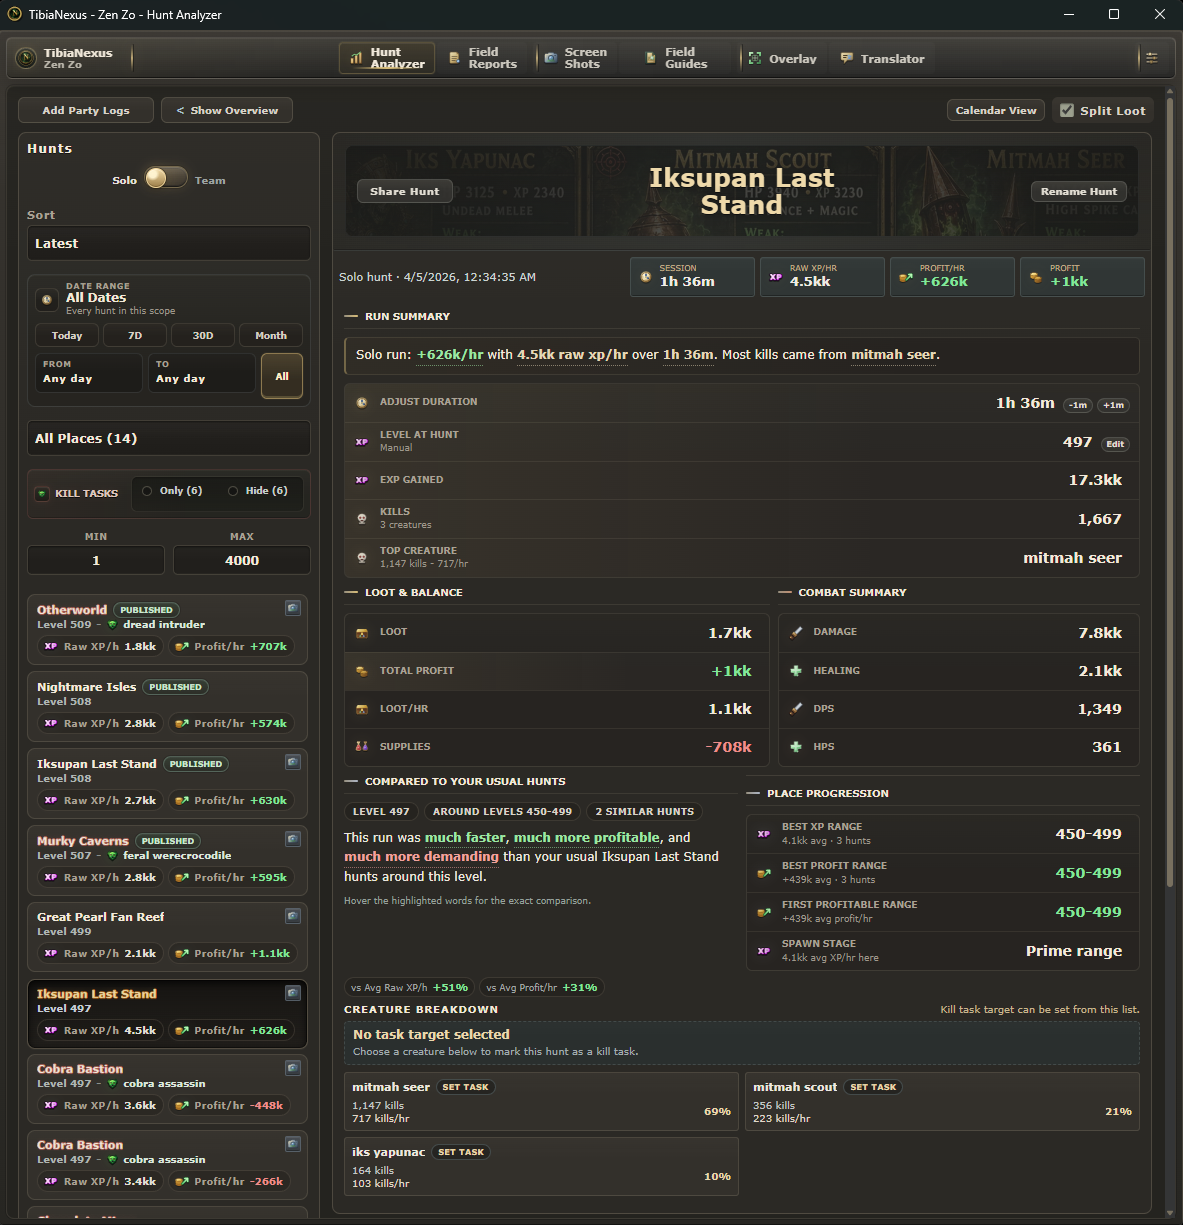This screenshot has width=1183, height=1225.
Task: Open the Sort dropdown showing Latest
Action: 169,243
